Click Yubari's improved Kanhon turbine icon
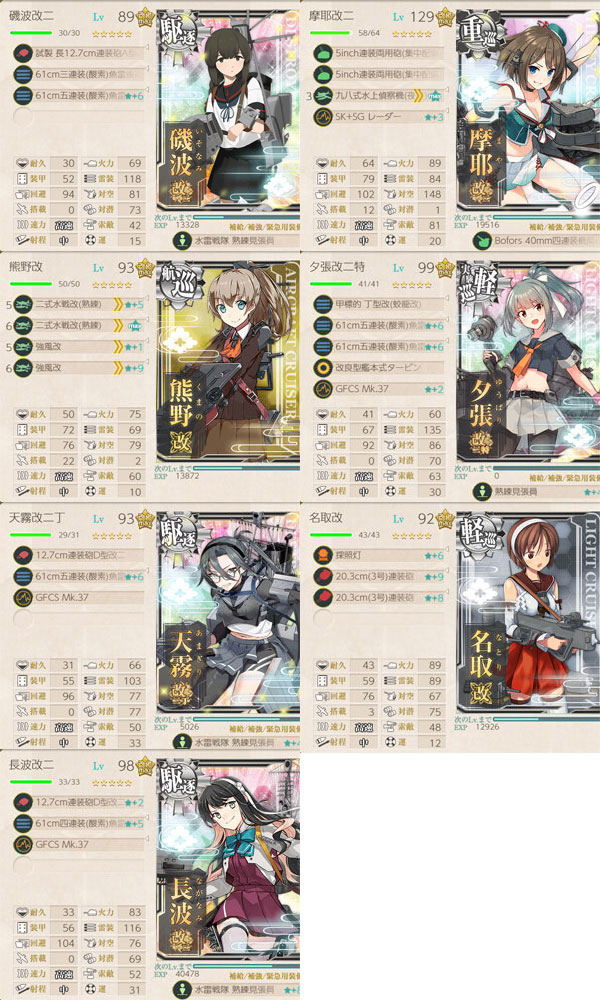This screenshot has height=1000, width=600. 323,367
